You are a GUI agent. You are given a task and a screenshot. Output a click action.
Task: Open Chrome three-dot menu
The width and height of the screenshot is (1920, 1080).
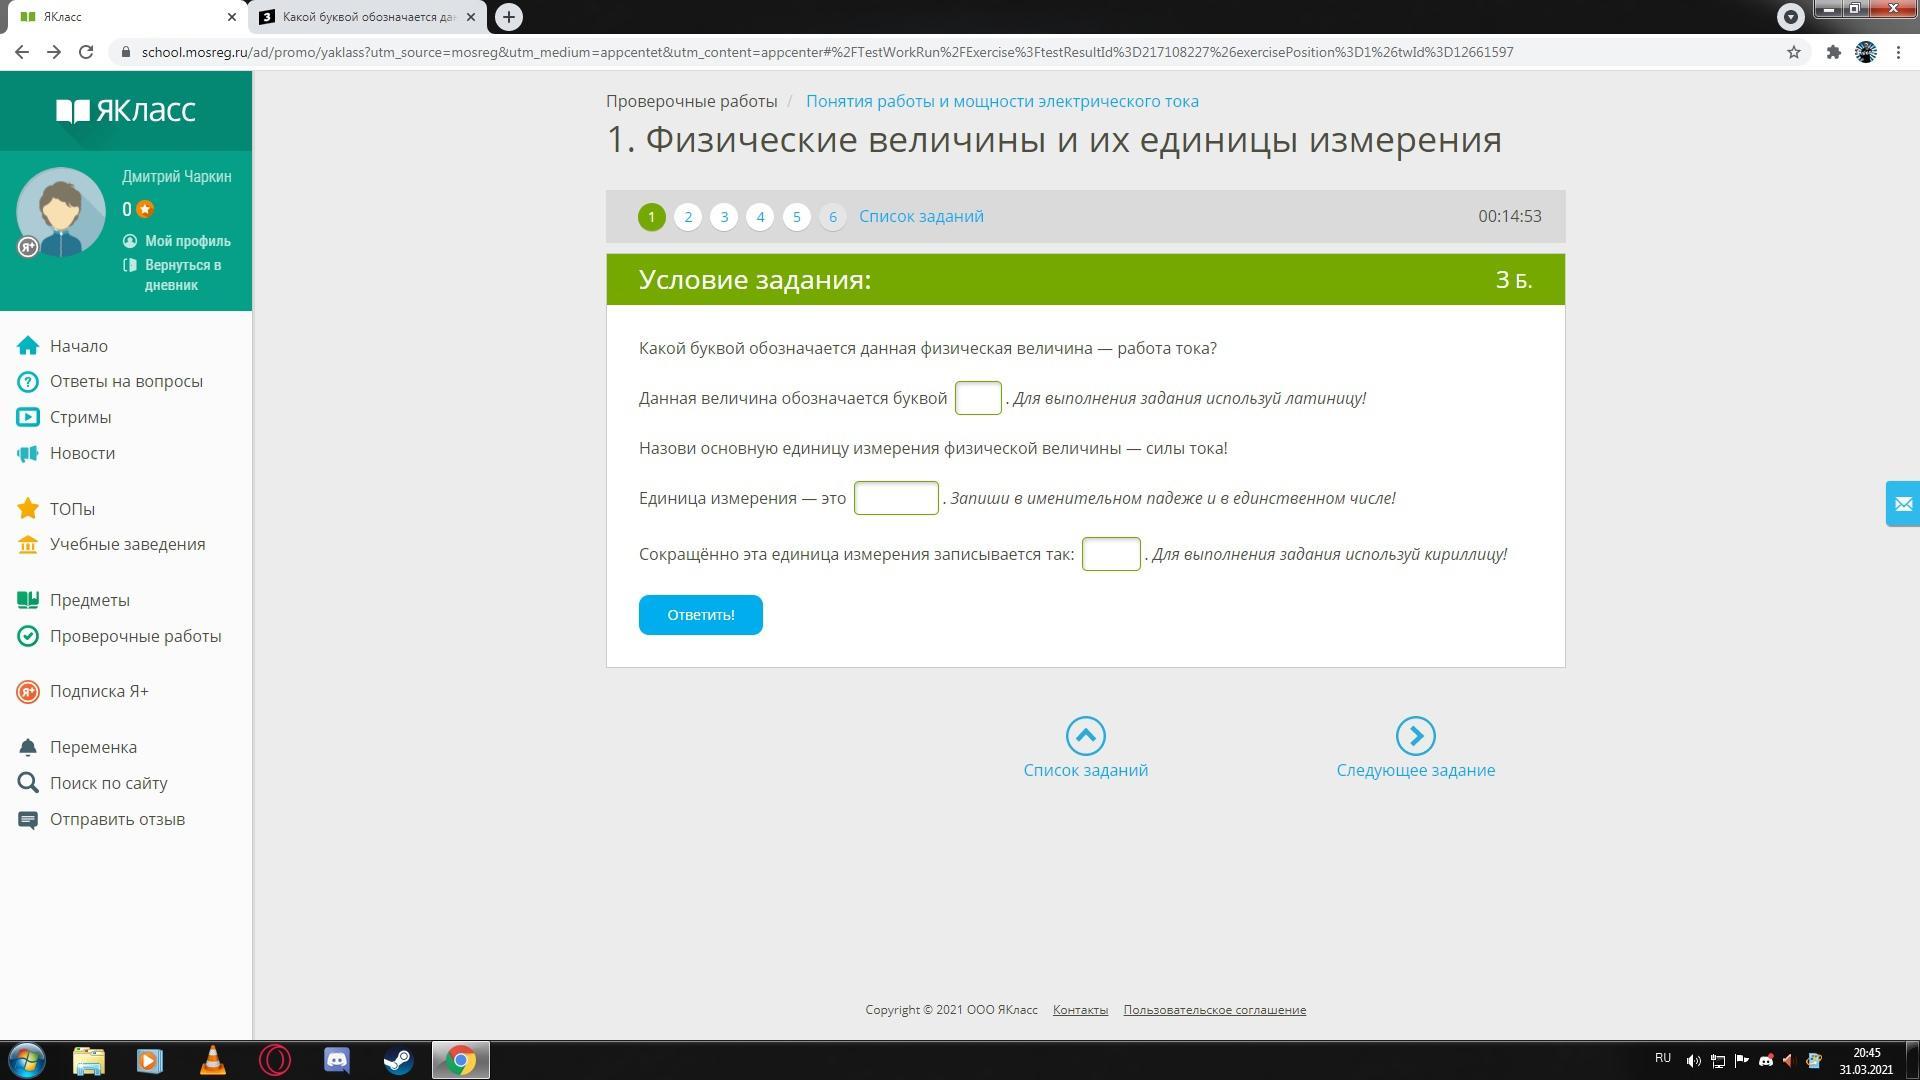(1898, 52)
